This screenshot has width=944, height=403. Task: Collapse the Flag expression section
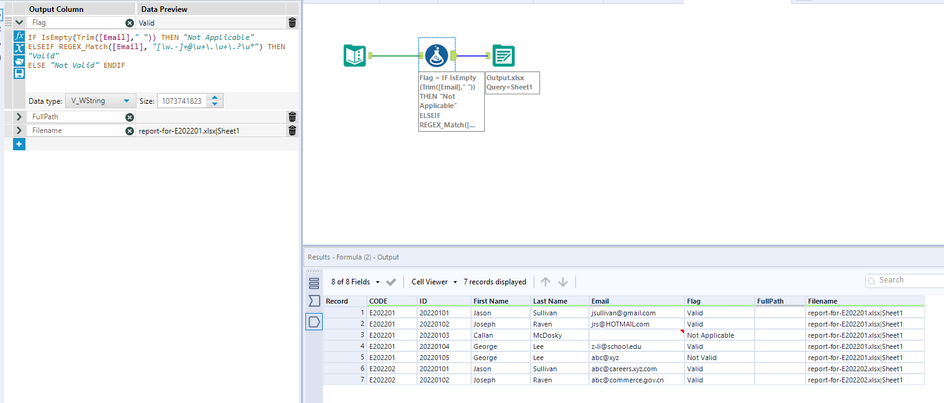tap(20, 22)
